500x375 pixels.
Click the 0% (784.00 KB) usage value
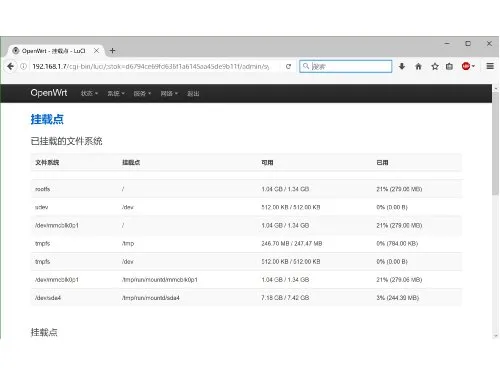click(x=397, y=243)
